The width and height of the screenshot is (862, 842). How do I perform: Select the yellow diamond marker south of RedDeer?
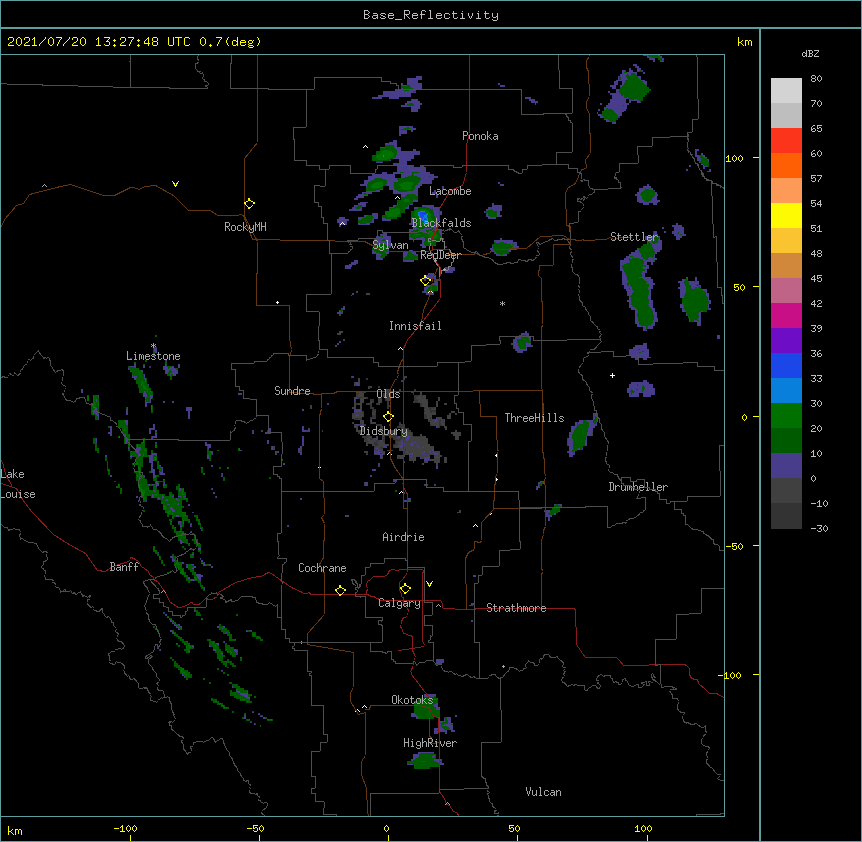(426, 281)
